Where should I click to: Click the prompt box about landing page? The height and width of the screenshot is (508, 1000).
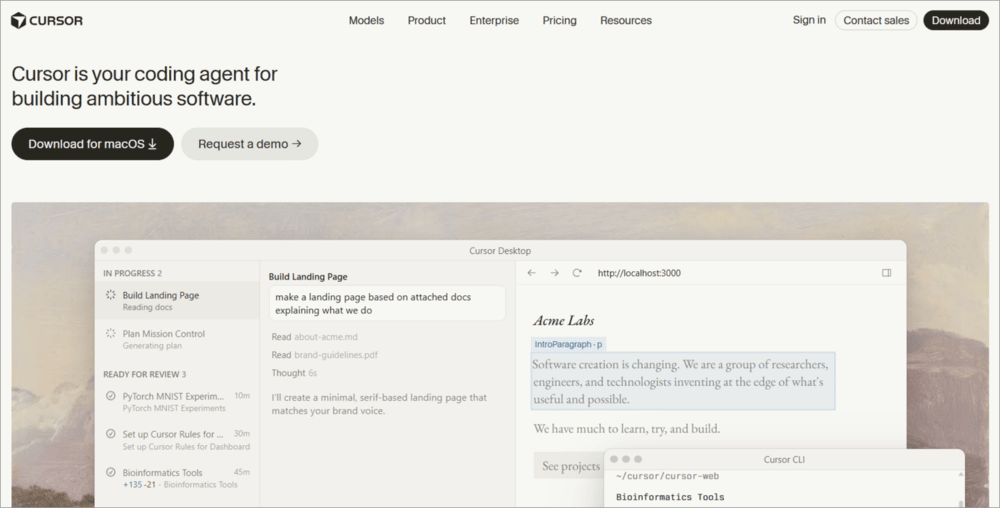(387, 303)
